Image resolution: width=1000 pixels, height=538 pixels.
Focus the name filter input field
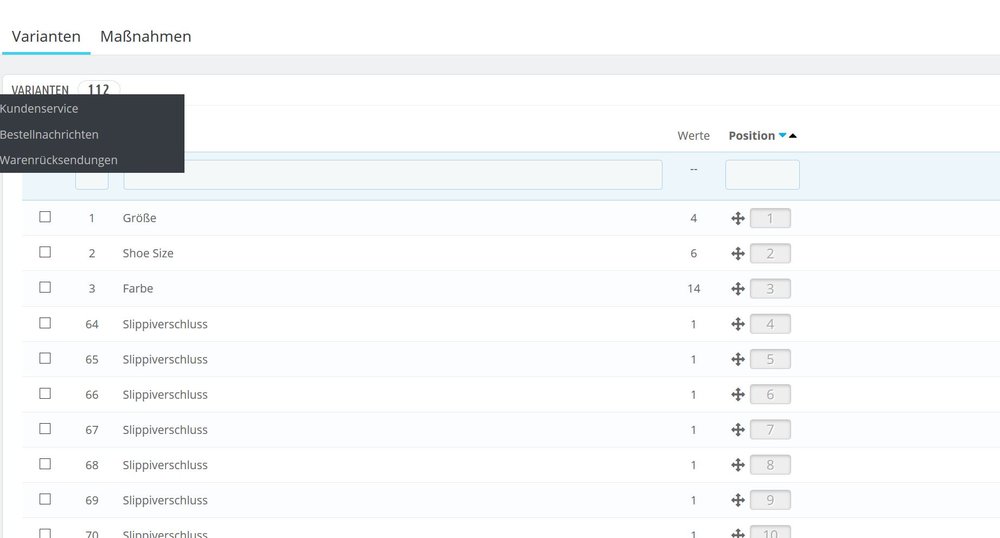pyautogui.click(x=393, y=175)
